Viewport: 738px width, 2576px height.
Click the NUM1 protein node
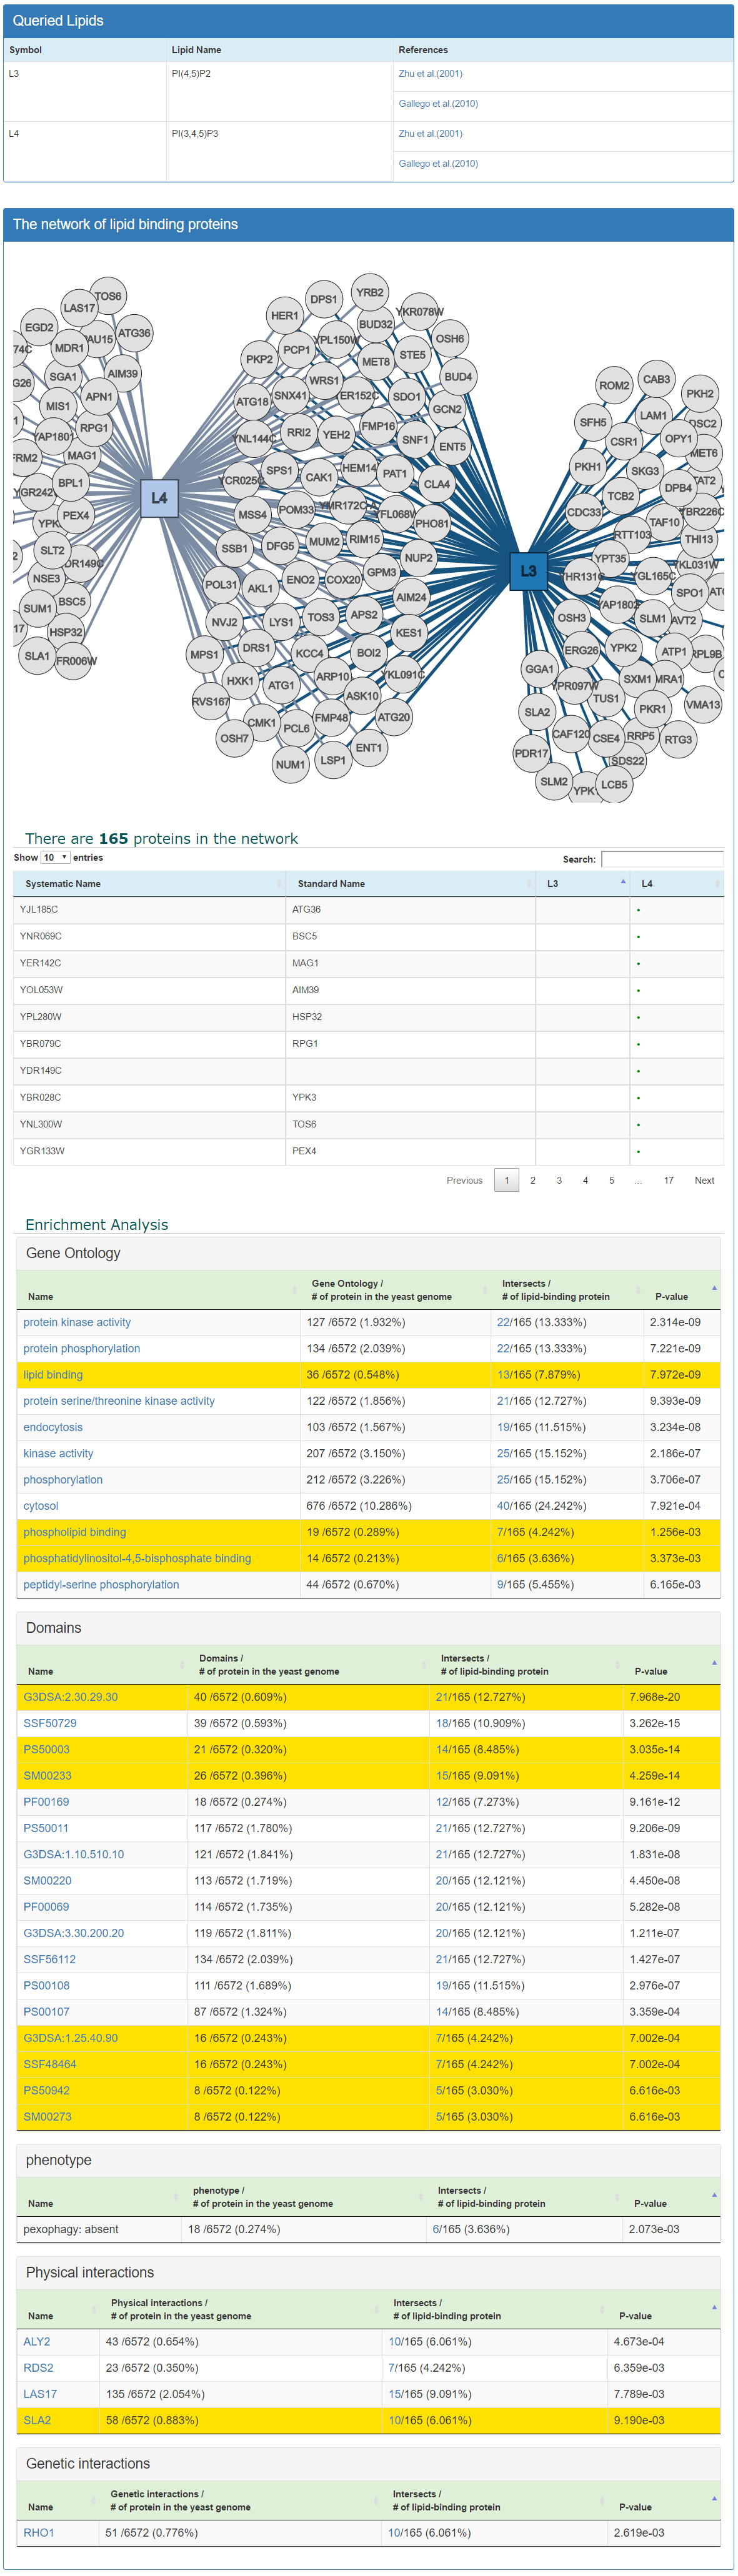[290, 765]
